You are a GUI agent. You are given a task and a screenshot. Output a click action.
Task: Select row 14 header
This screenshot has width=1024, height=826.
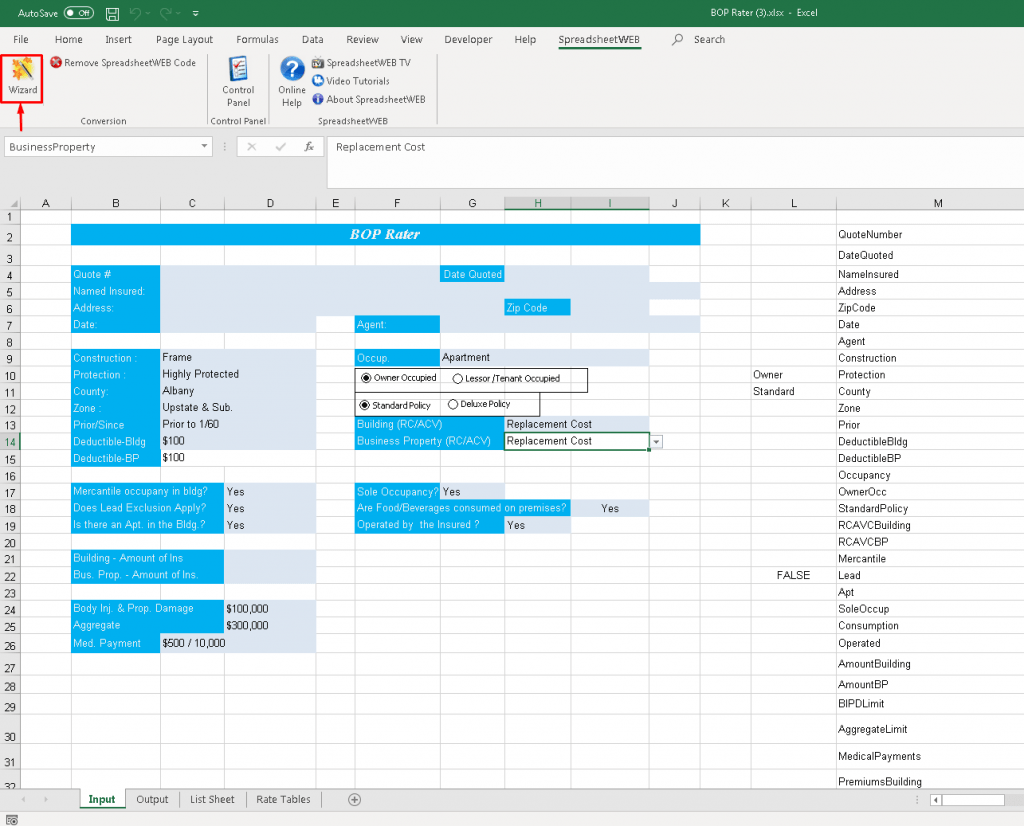pos(10,442)
